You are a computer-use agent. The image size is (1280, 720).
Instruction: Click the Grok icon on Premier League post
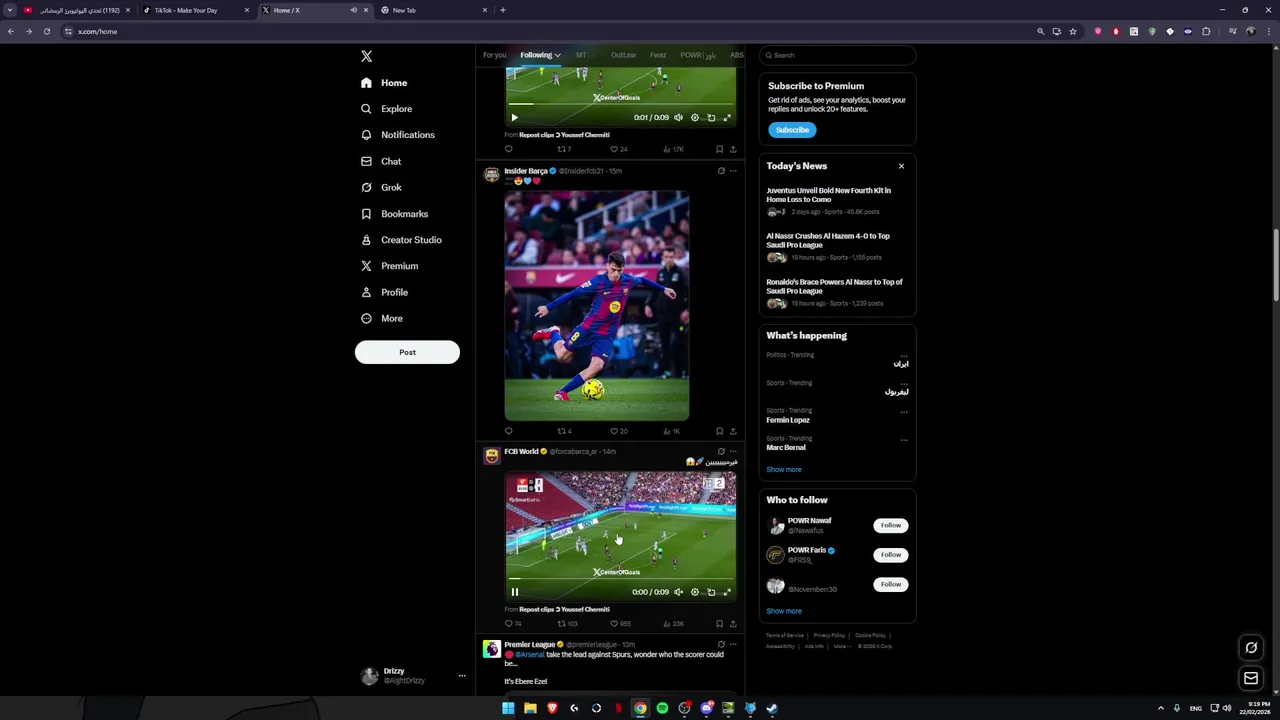721,644
